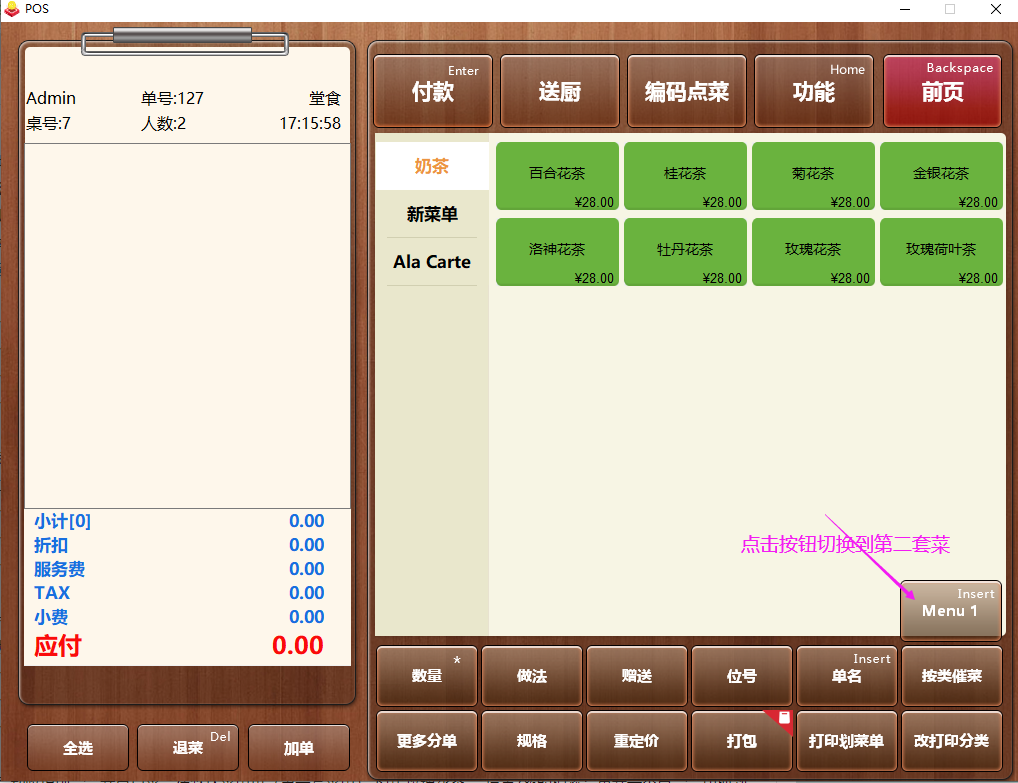
Task: Choose 规格 specification
Action: pos(532,741)
